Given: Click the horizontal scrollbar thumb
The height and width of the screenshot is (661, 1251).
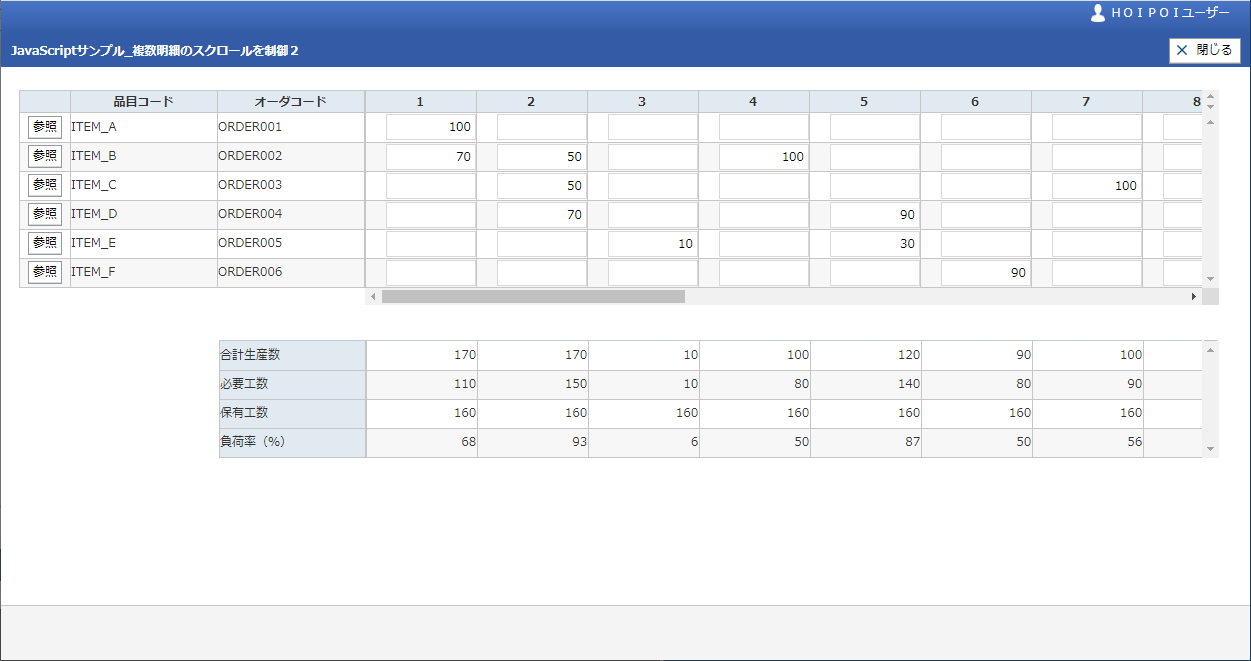Looking at the screenshot, I should point(533,297).
